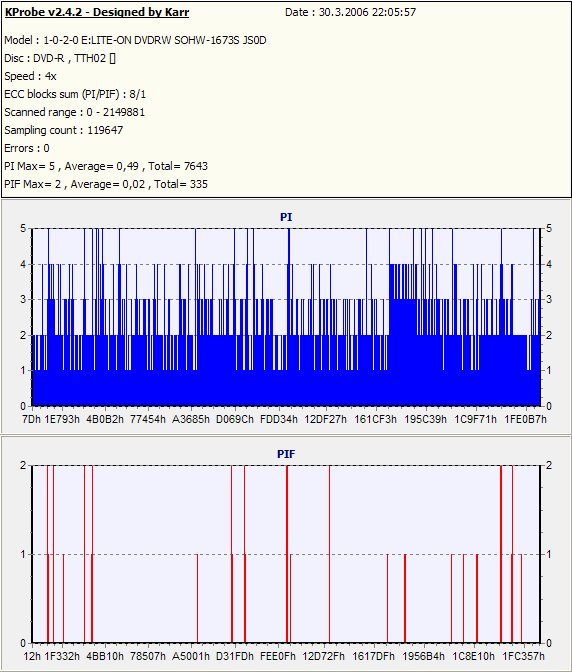Click the 1FC357h label on PIF axis

pos(523,656)
